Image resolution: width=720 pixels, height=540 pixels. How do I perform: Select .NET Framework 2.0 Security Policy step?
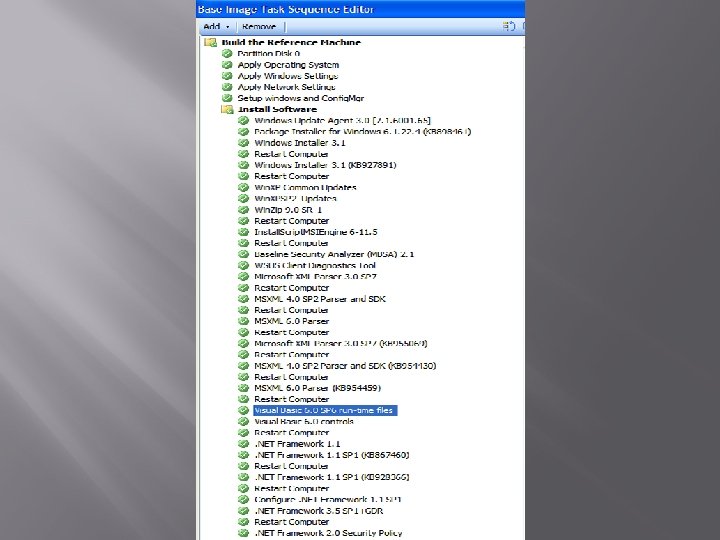(328, 533)
